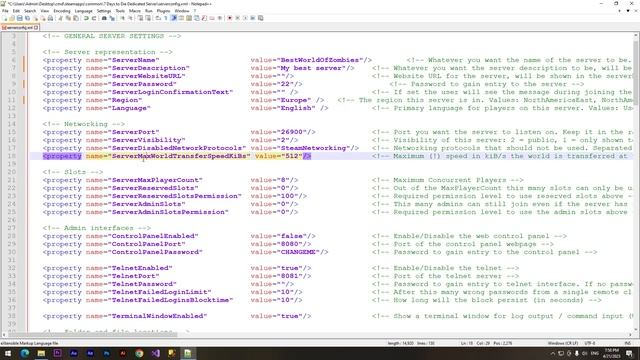The height and width of the screenshot is (360, 640).
Task: Open the File menu
Action: coord(5,11)
